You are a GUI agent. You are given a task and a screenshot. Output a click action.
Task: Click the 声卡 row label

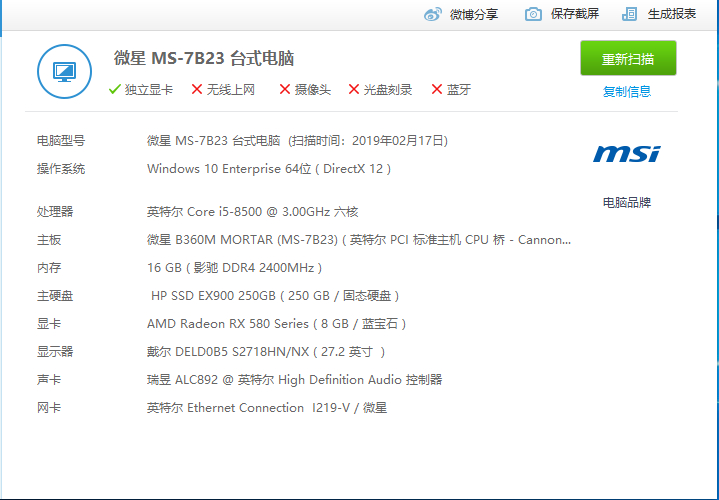49,380
